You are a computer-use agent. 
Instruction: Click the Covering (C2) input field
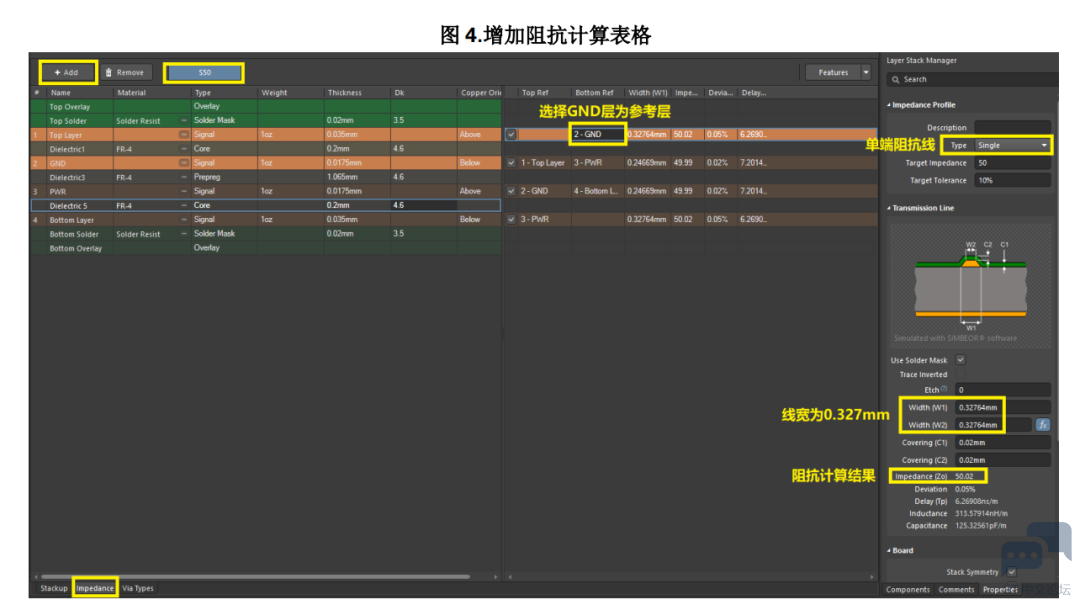coord(1003,460)
